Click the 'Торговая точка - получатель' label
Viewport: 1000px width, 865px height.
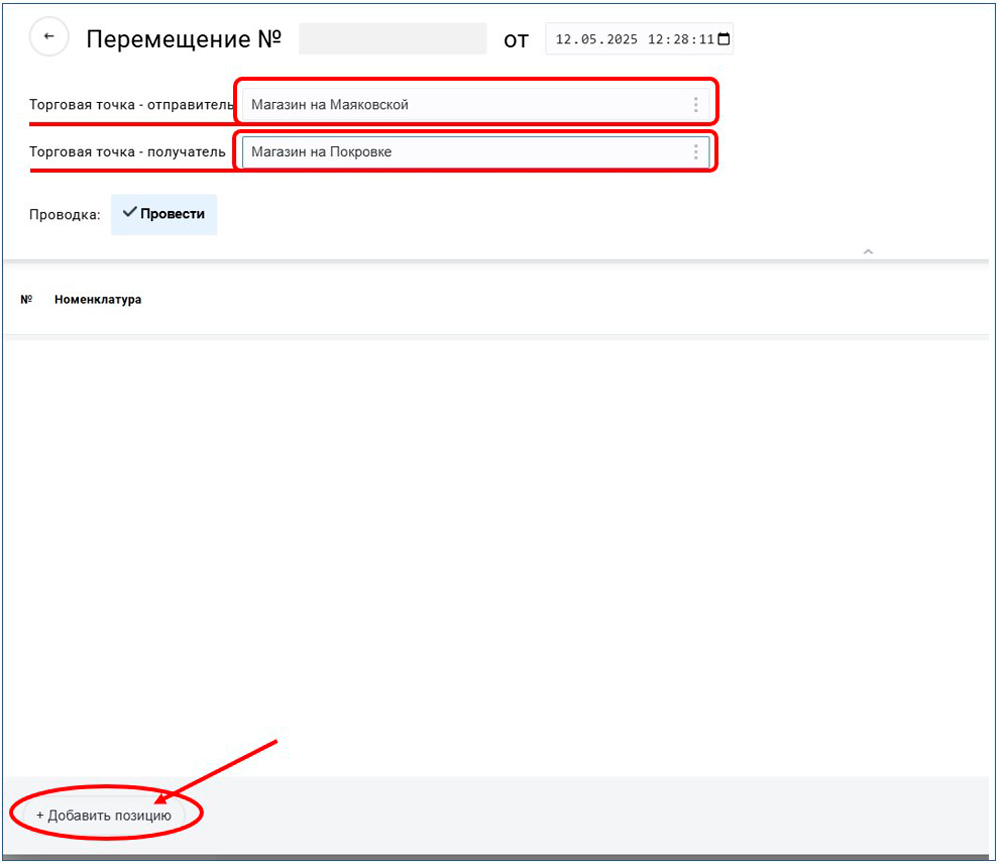127,152
